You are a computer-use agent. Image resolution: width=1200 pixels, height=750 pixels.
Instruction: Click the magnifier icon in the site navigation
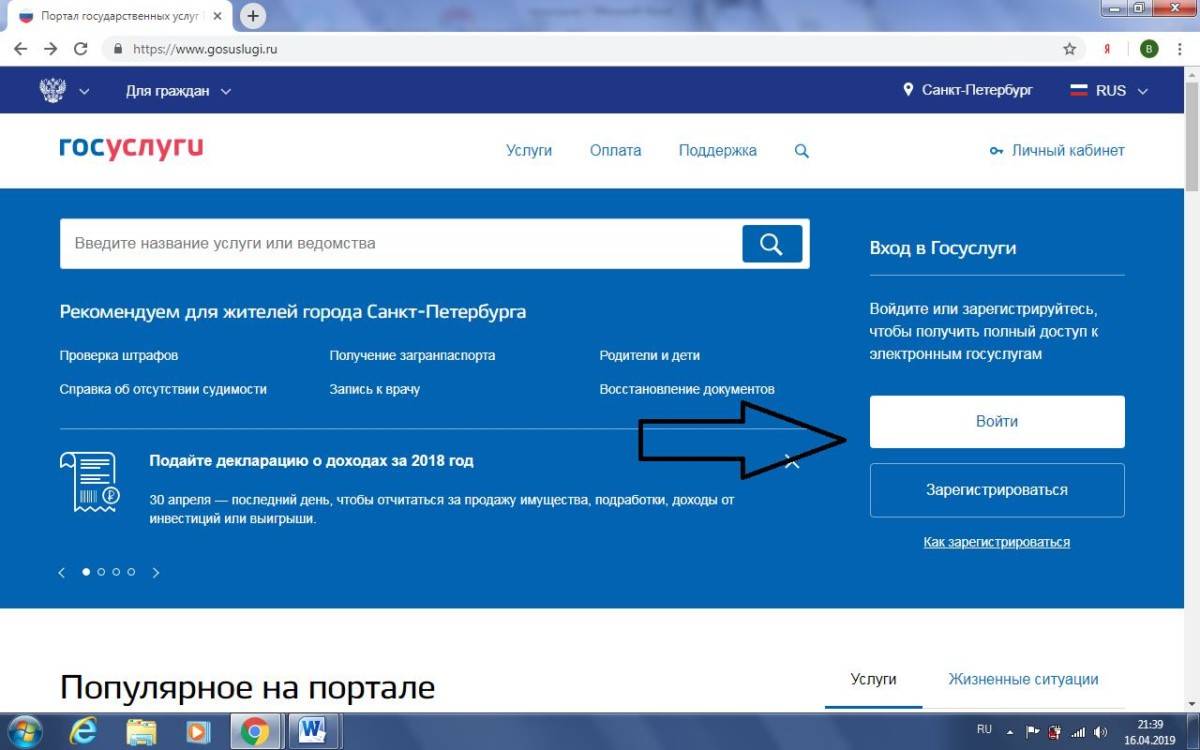point(801,151)
